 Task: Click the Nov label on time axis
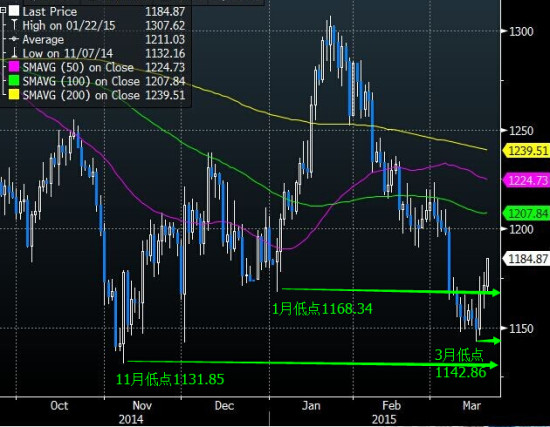pyautogui.click(x=142, y=406)
